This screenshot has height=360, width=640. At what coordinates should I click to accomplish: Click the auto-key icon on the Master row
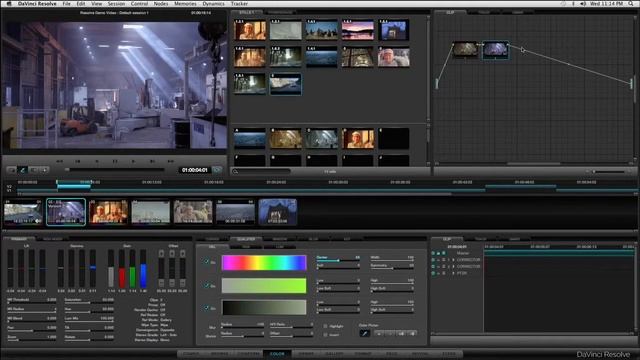[444, 253]
